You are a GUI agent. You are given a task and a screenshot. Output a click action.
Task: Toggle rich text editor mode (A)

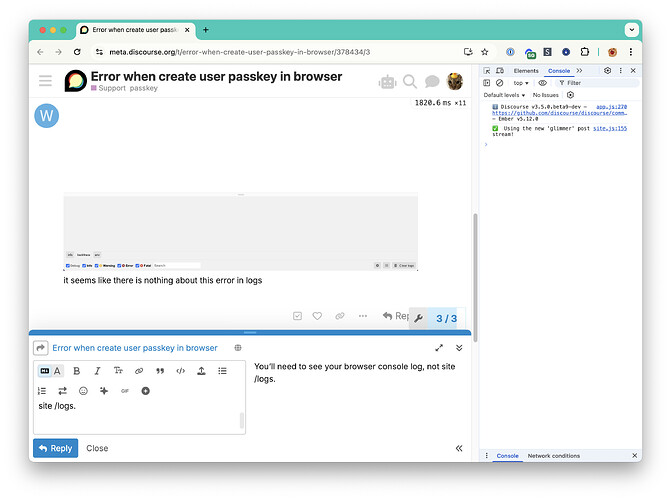[57, 371]
